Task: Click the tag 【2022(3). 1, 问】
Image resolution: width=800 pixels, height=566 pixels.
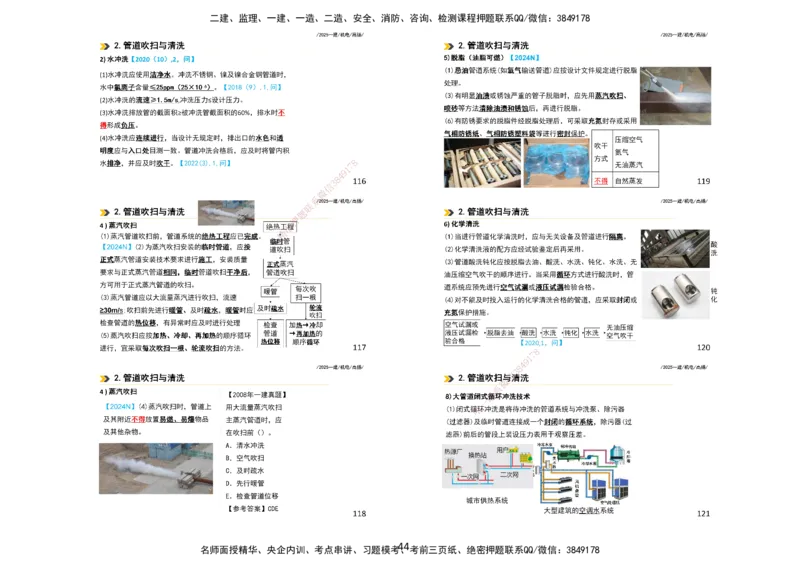Action: (x=205, y=163)
